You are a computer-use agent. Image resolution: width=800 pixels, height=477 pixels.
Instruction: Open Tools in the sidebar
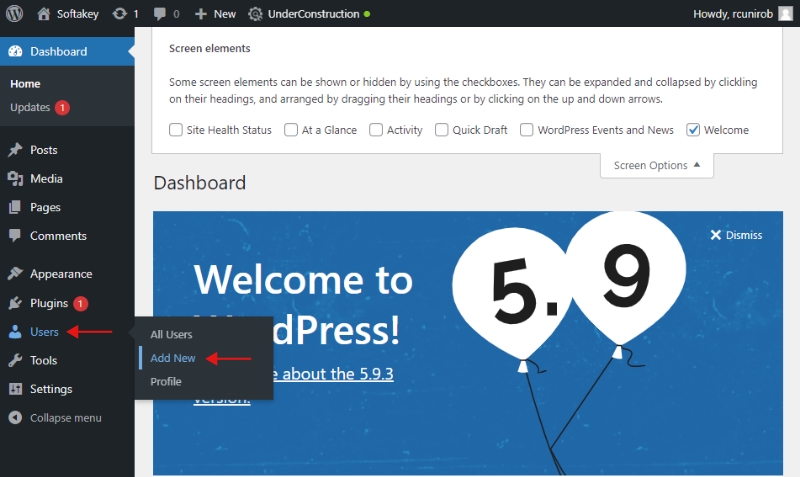43,360
